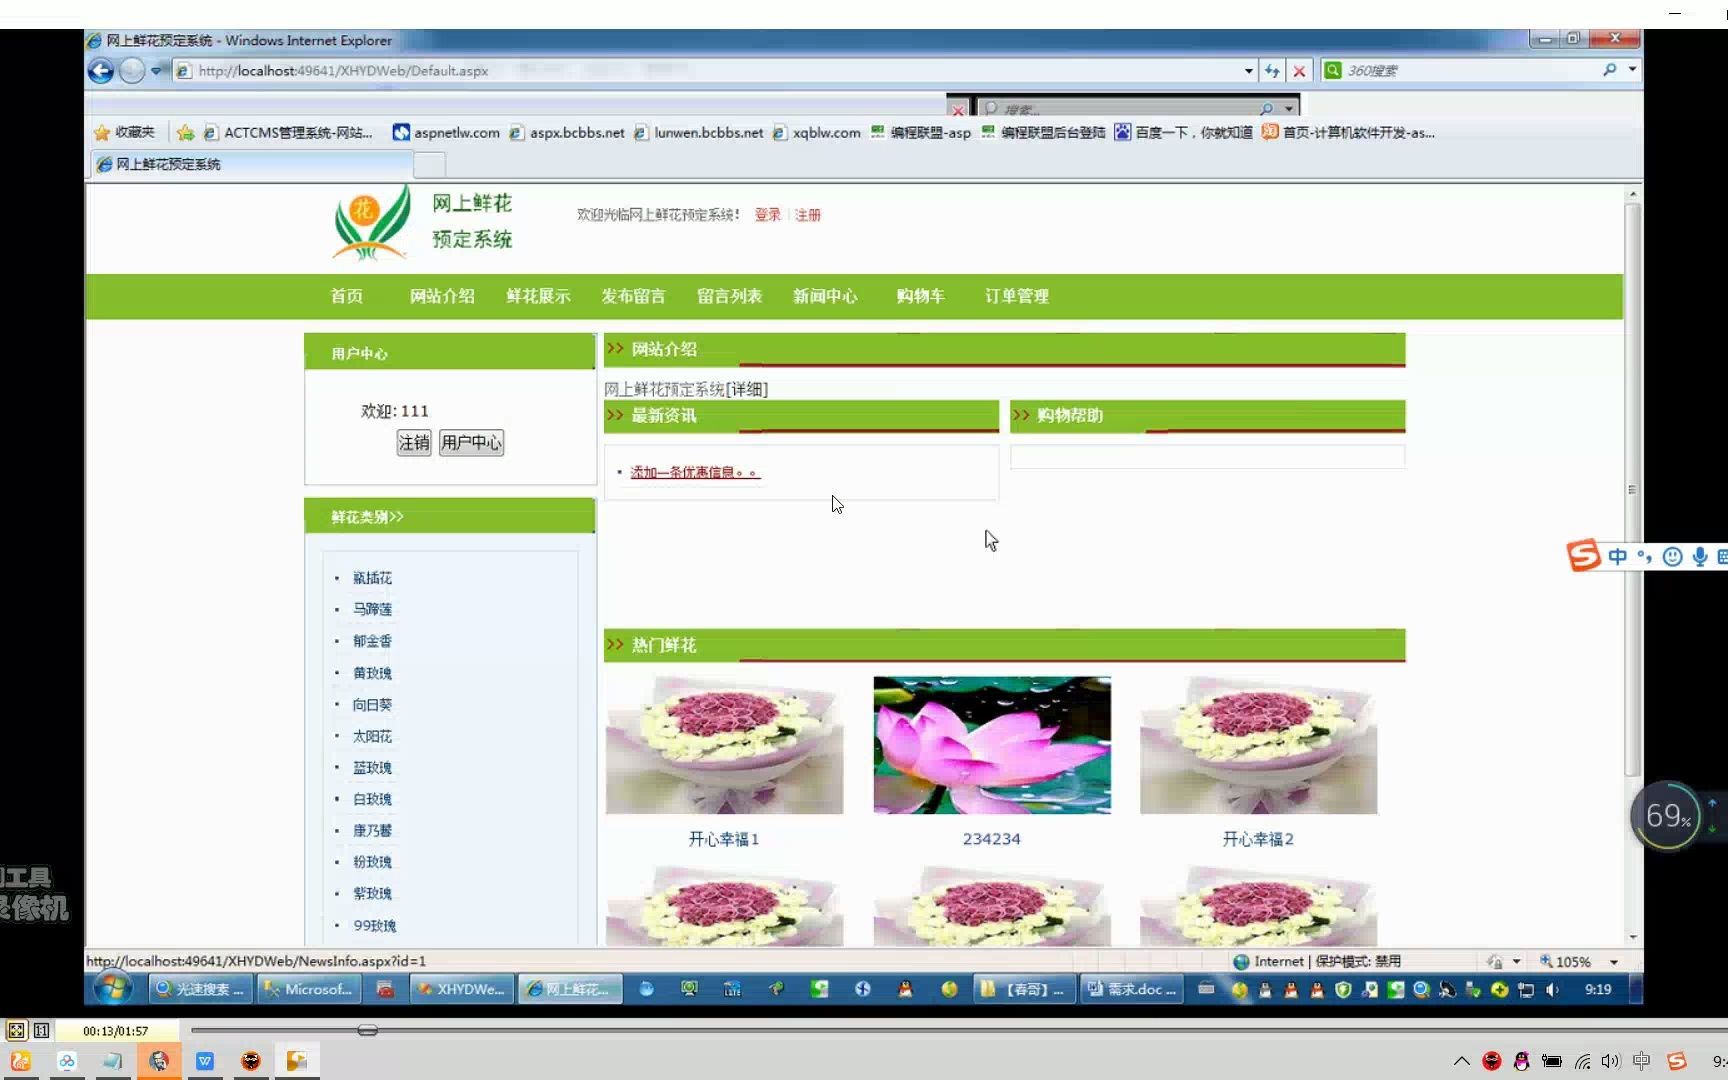
Task: Toggle the video player fullscreen icon
Action: point(16,1030)
